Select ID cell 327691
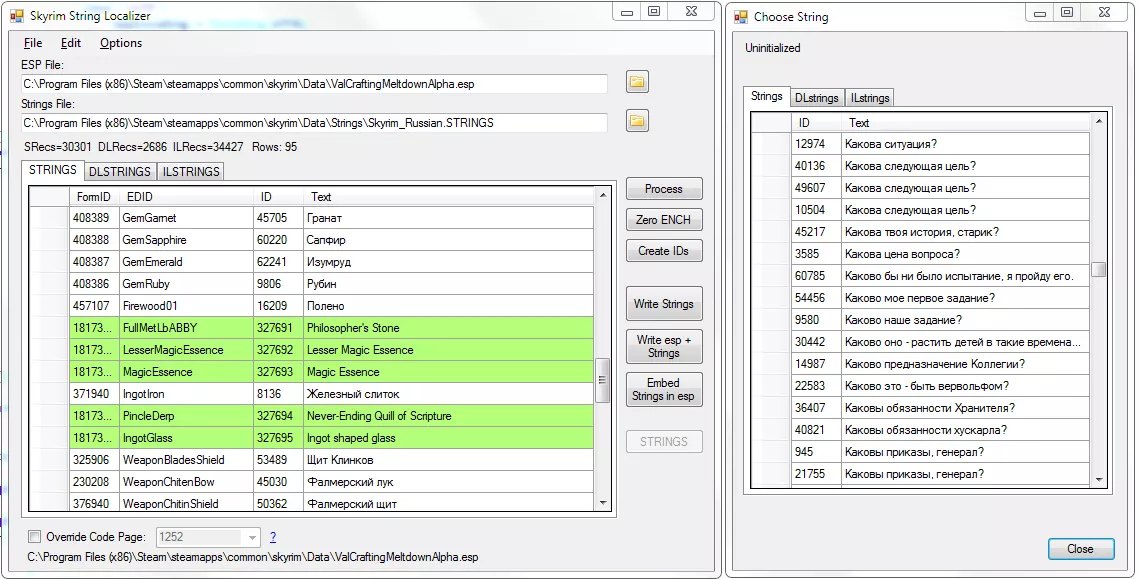The height and width of the screenshot is (579, 1138). (x=279, y=328)
